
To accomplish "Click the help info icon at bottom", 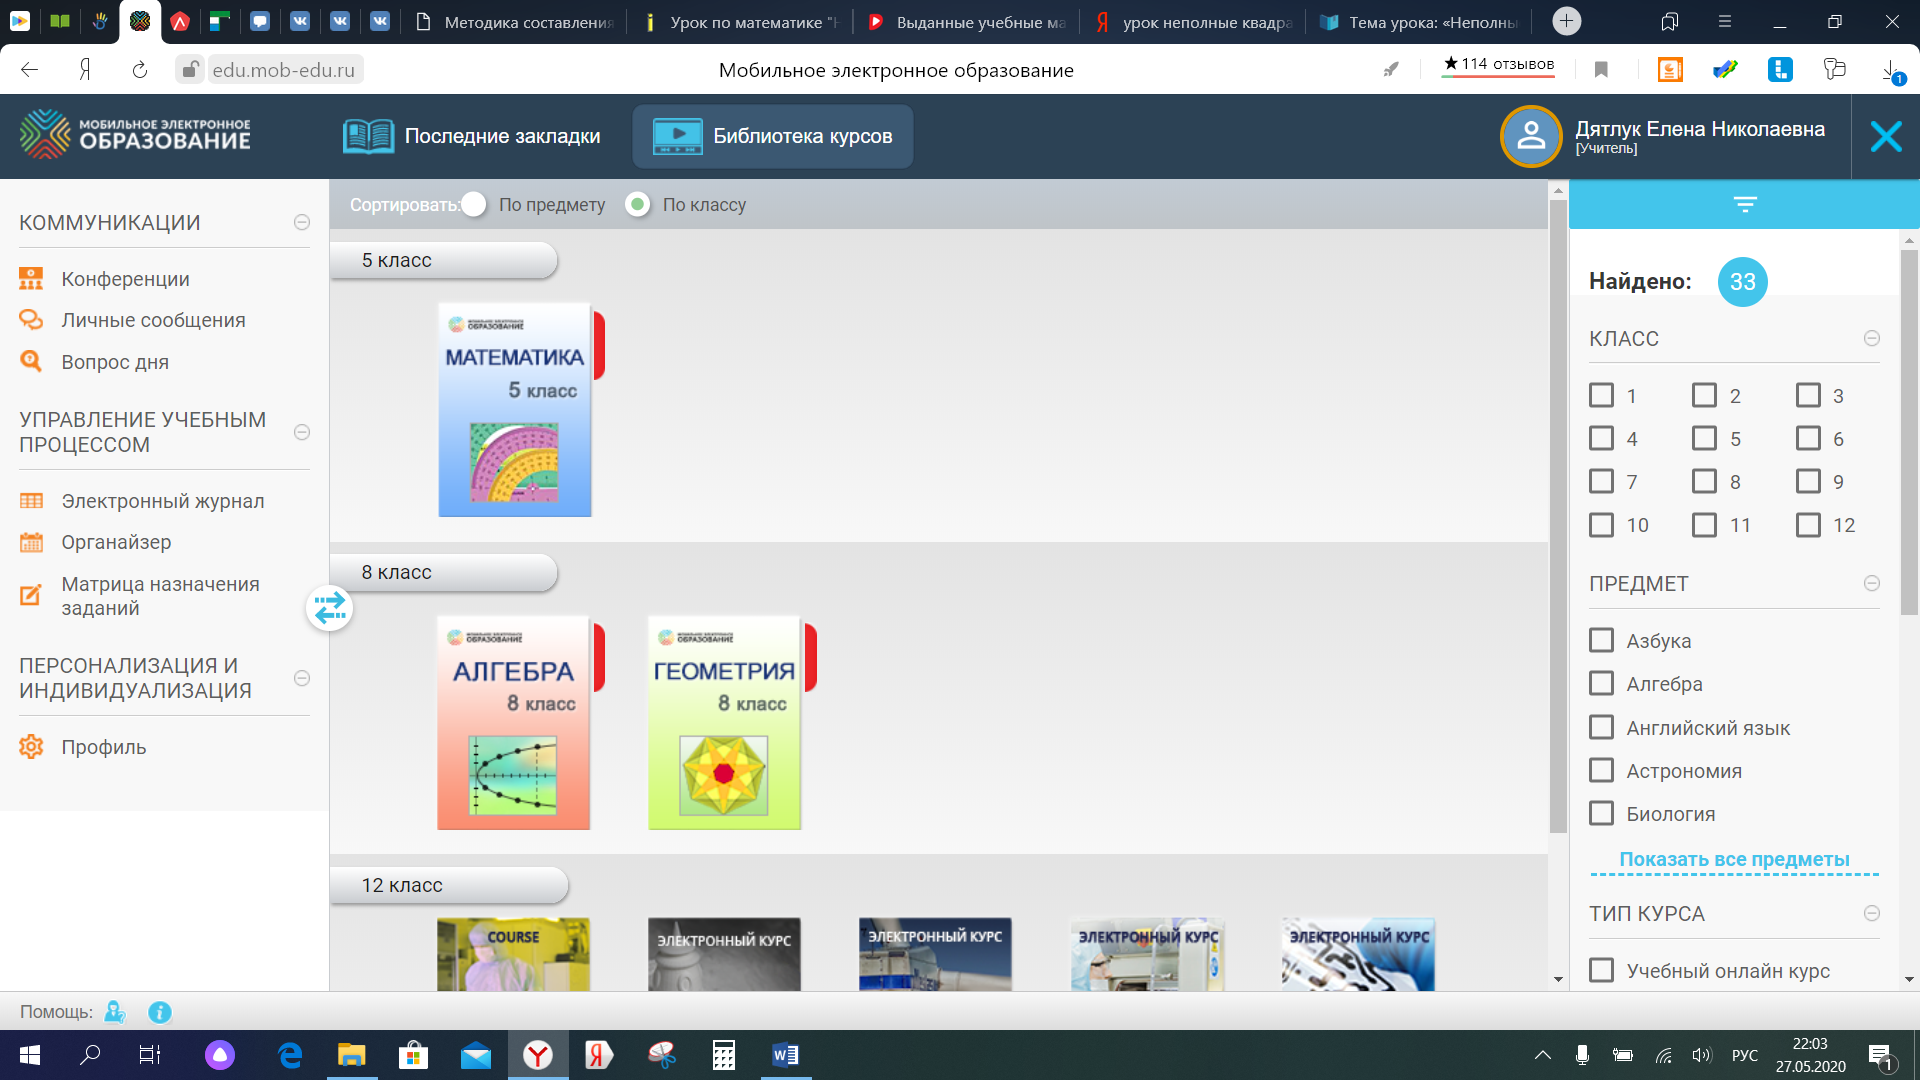I will pos(160,1012).
